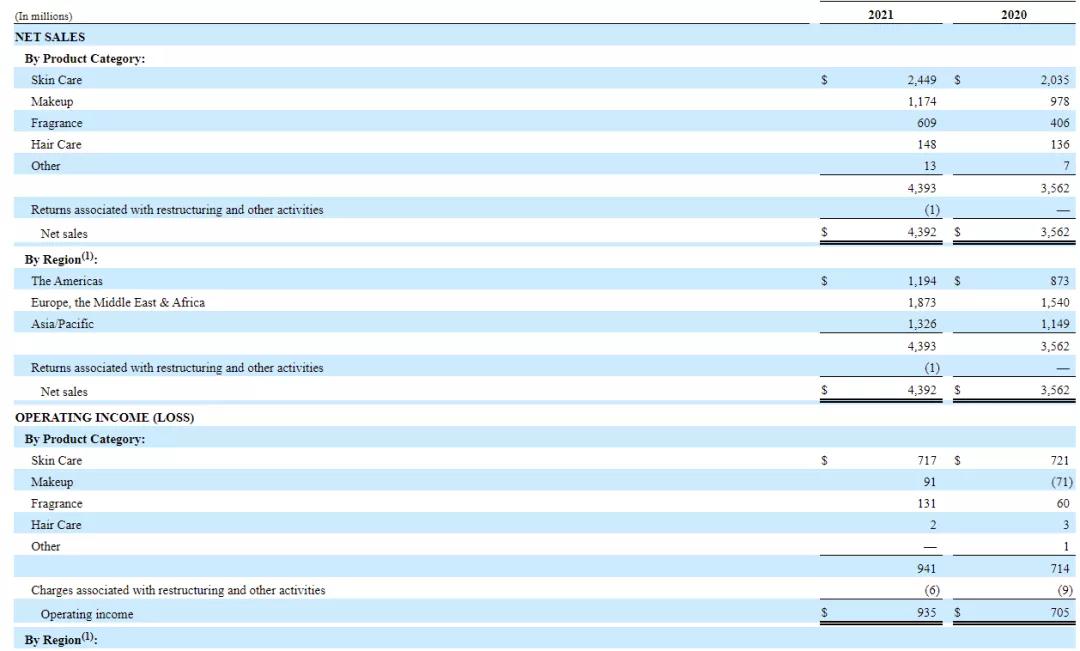Click operating income subtotal 714
Viewport: 1080px width, 651px height.
(1060, 568)
